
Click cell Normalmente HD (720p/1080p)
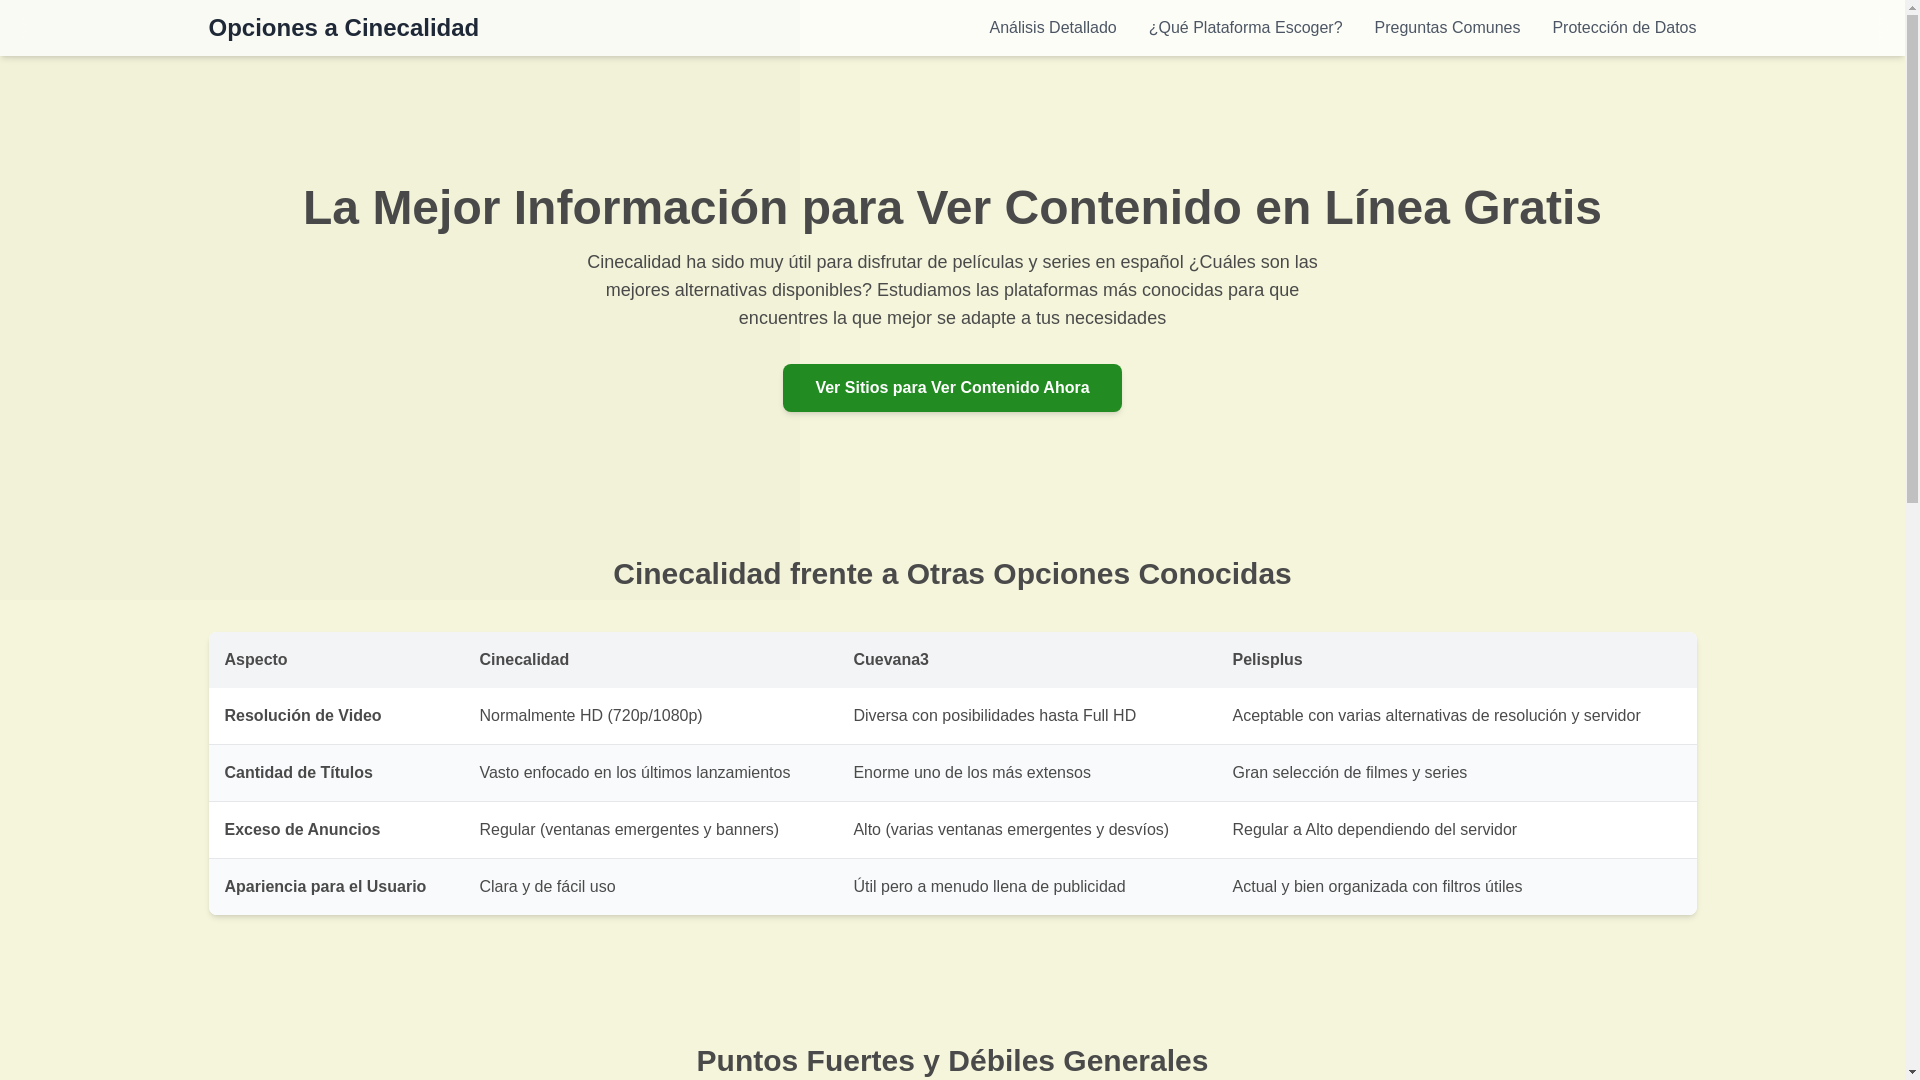[x=650, y=716]
